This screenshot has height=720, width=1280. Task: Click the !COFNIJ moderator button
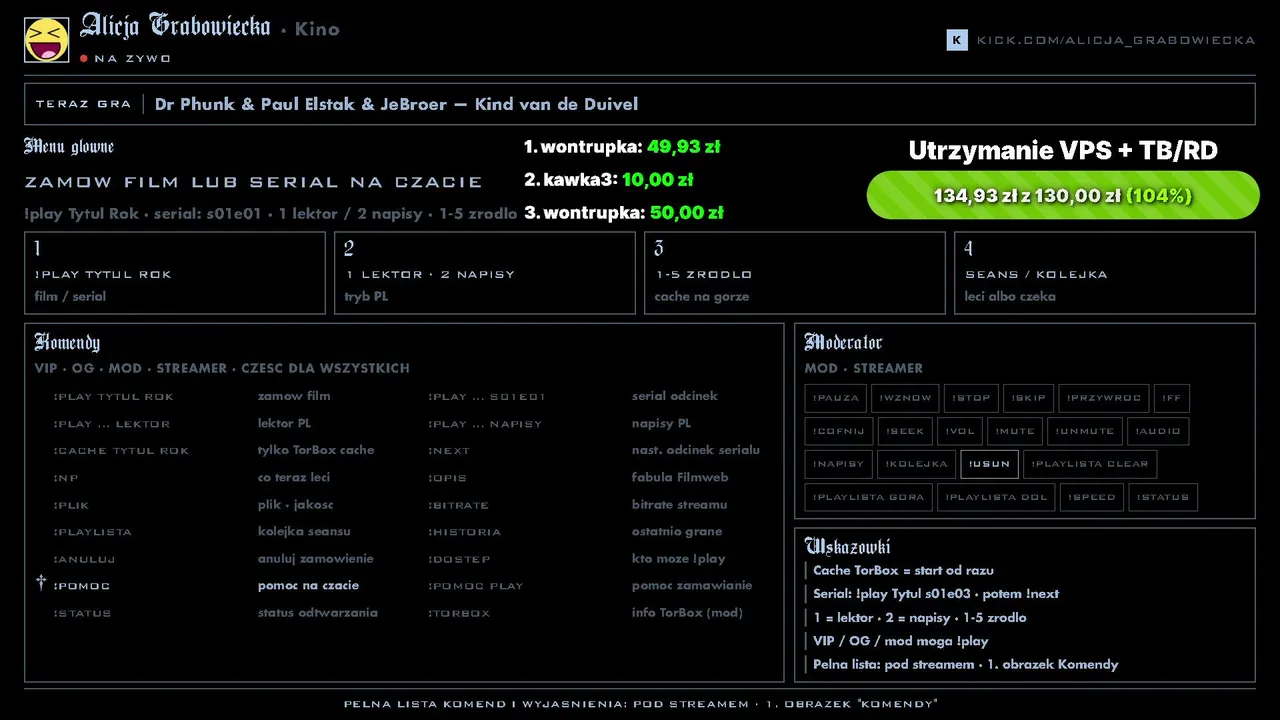tap(839, 431)
